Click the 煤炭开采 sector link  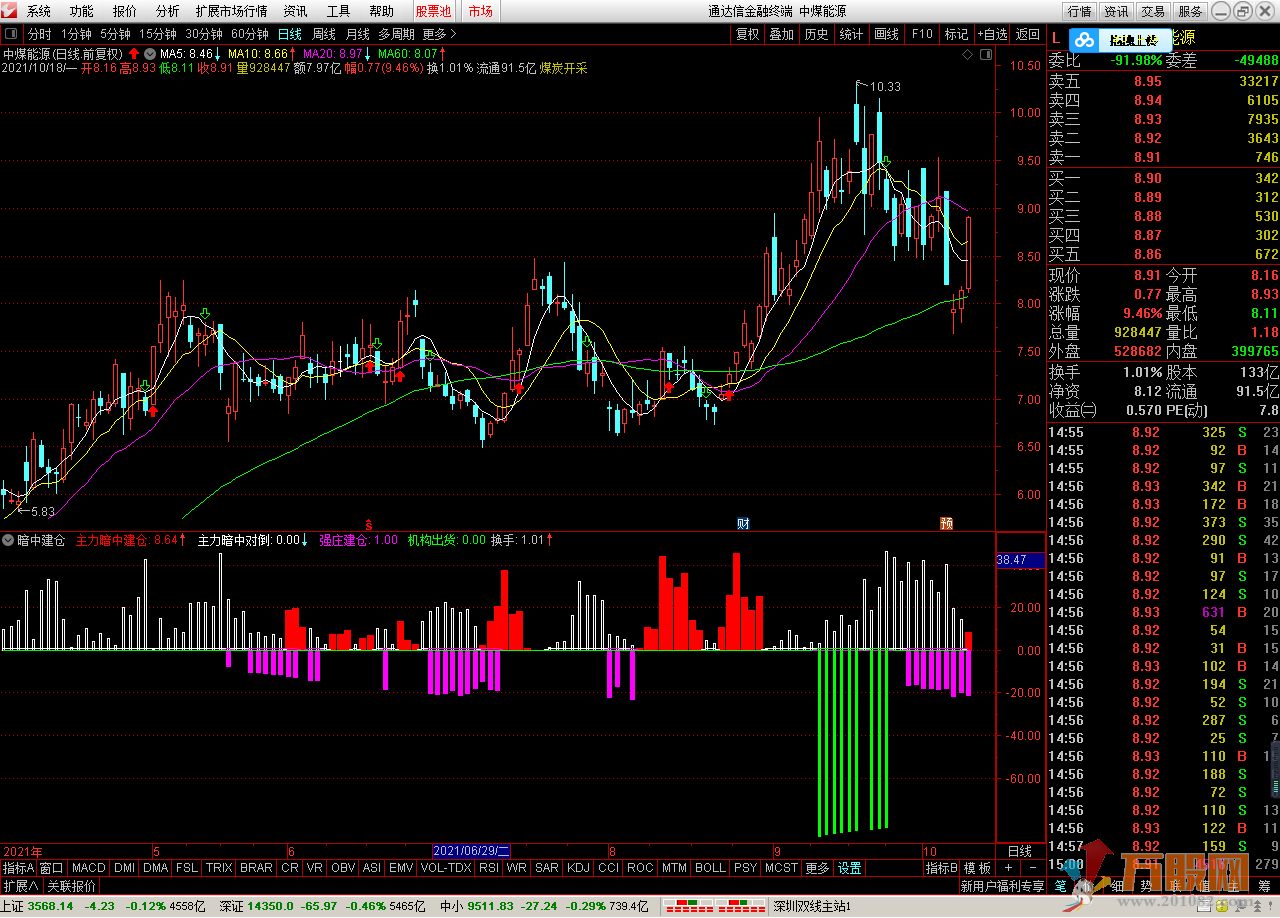click(564, 69)
